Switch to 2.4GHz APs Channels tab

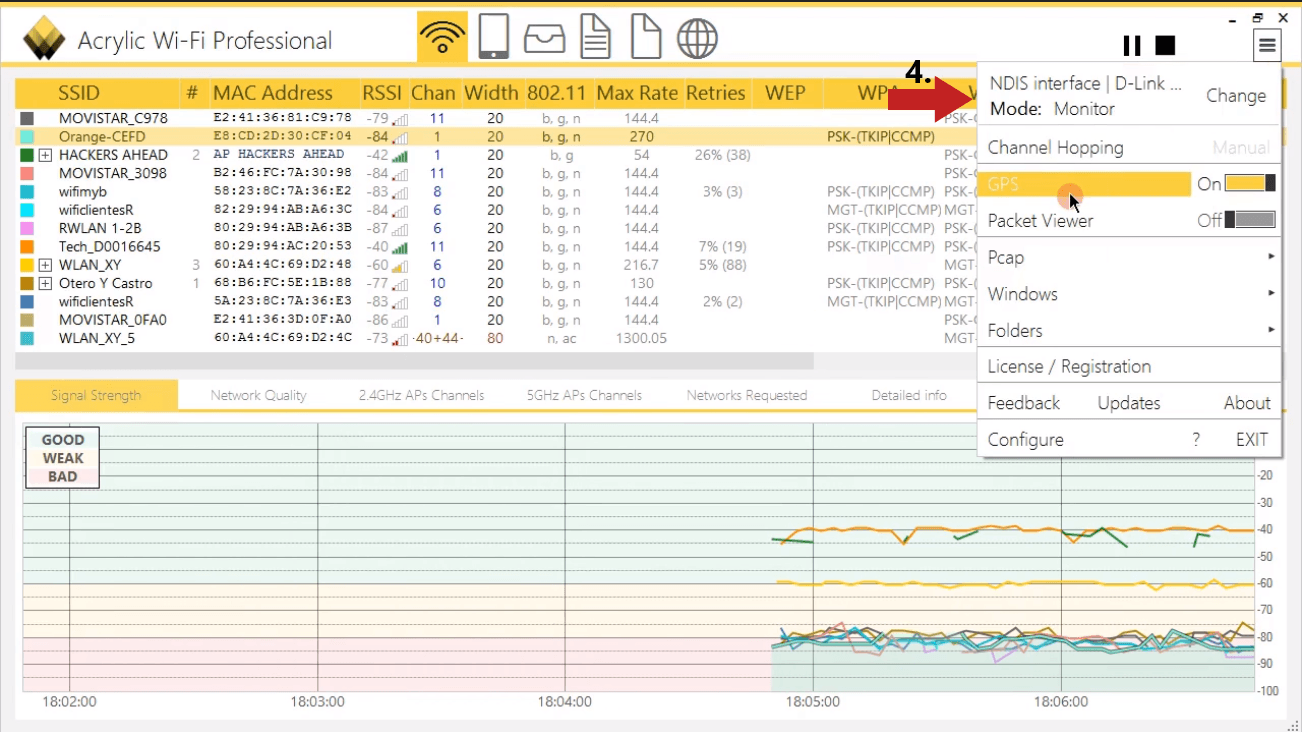421,395
